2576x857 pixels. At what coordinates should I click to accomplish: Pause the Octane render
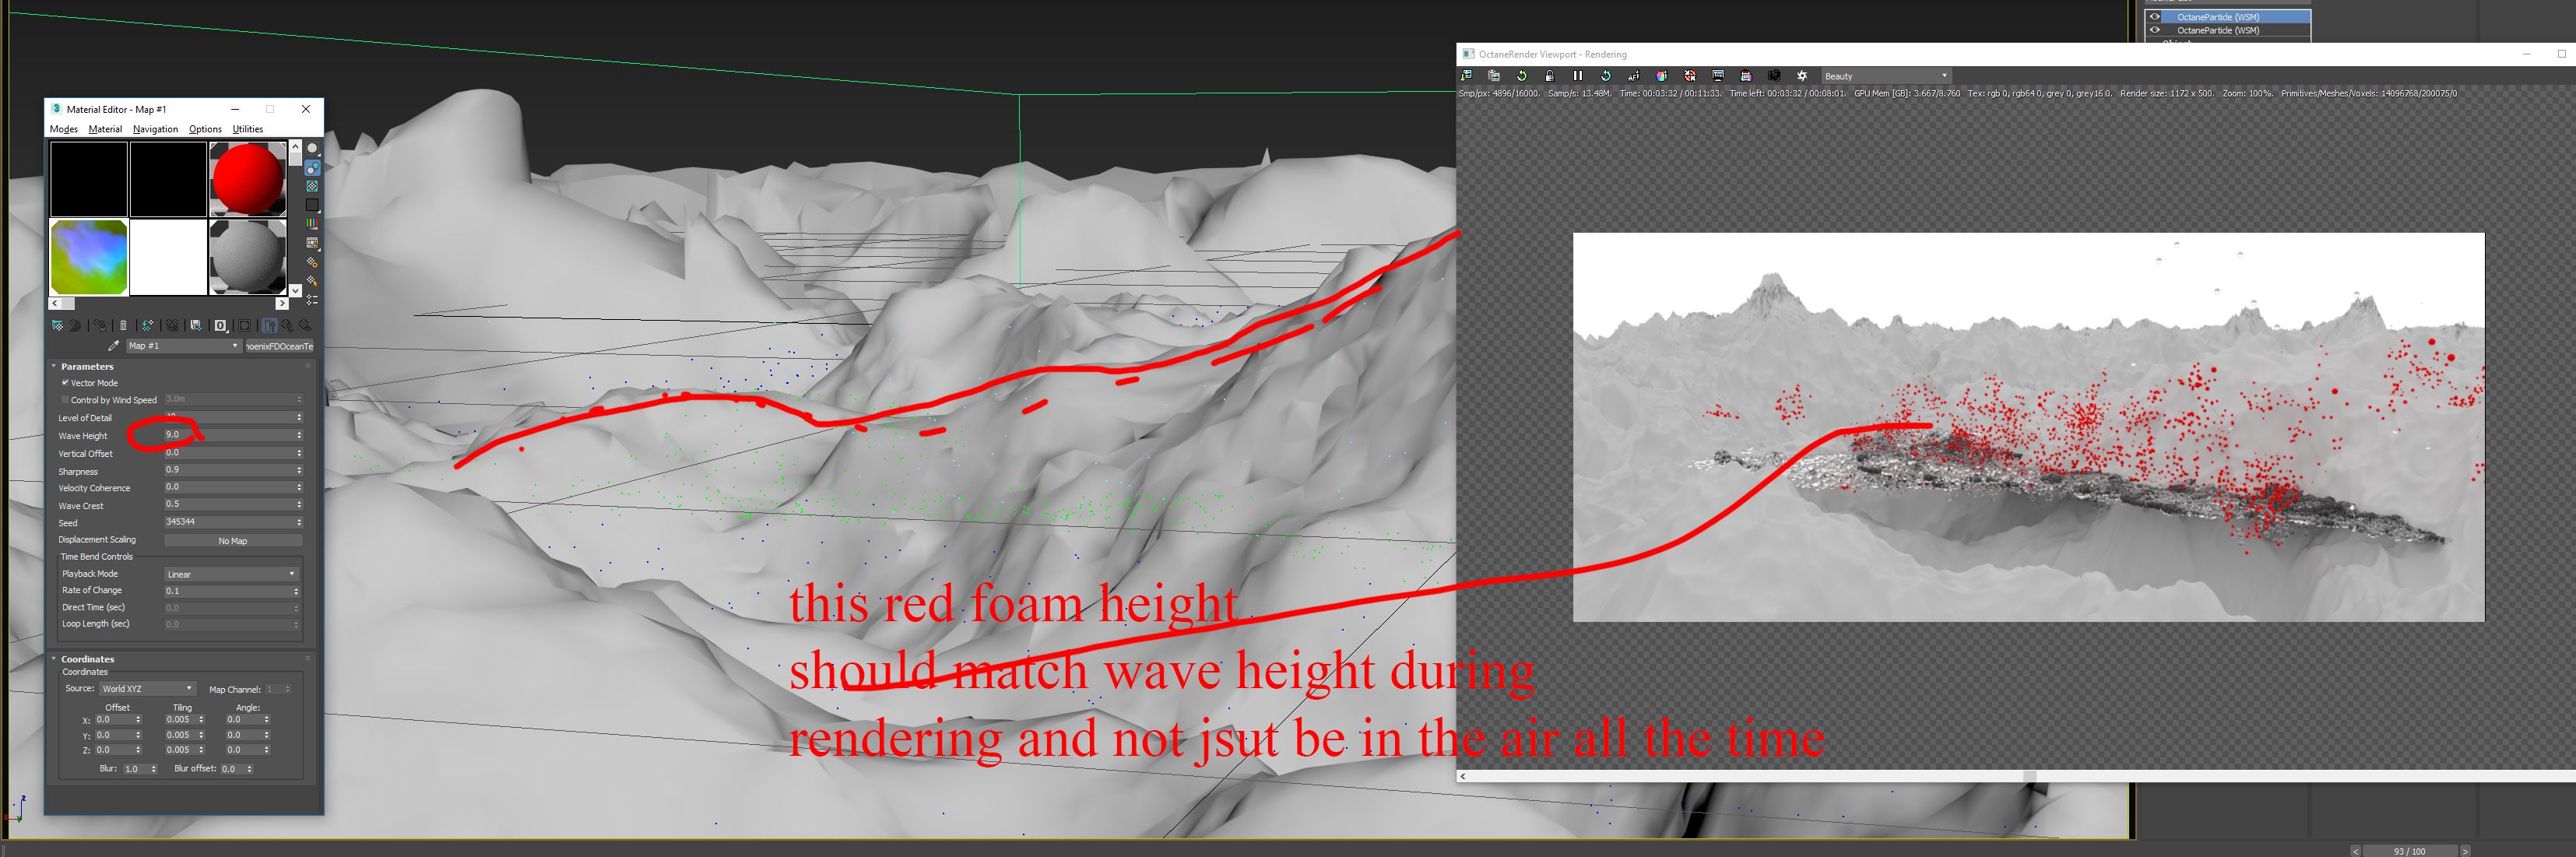(x=1577, y=76)
